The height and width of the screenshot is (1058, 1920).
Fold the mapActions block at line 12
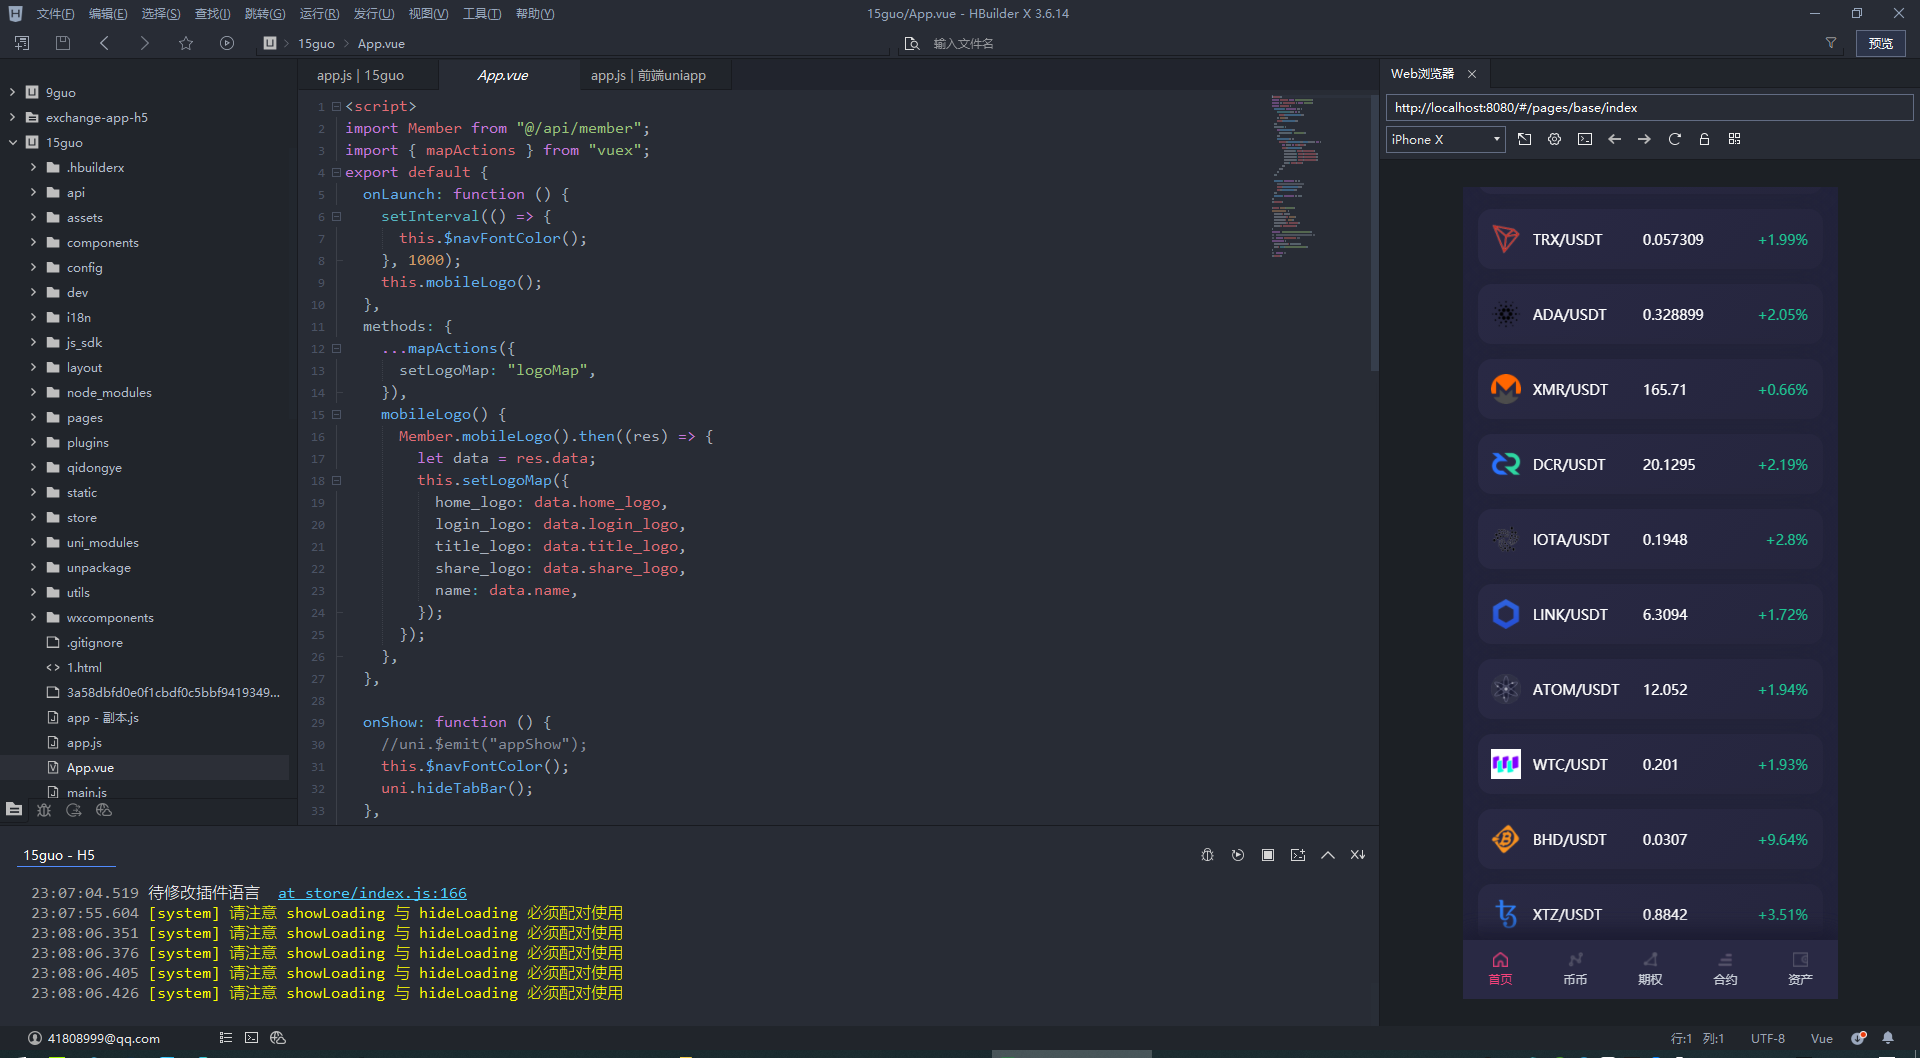337,348
